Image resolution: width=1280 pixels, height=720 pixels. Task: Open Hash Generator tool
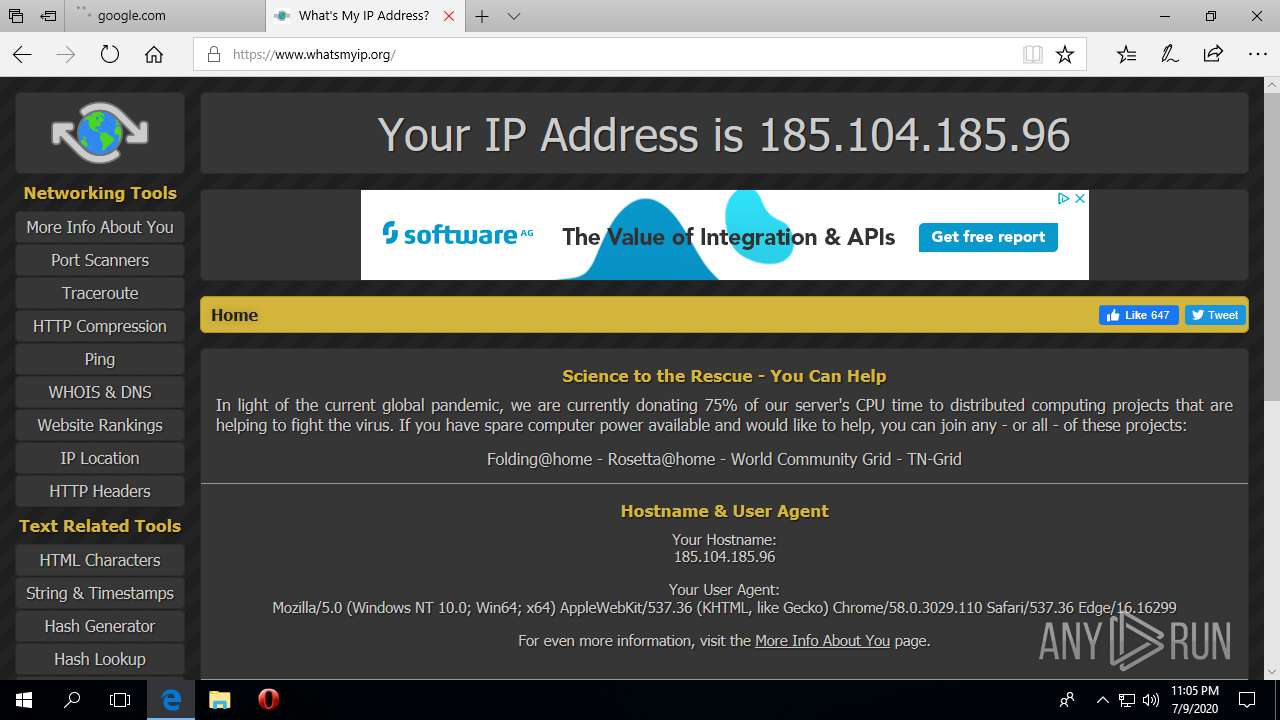pos(100,626)
